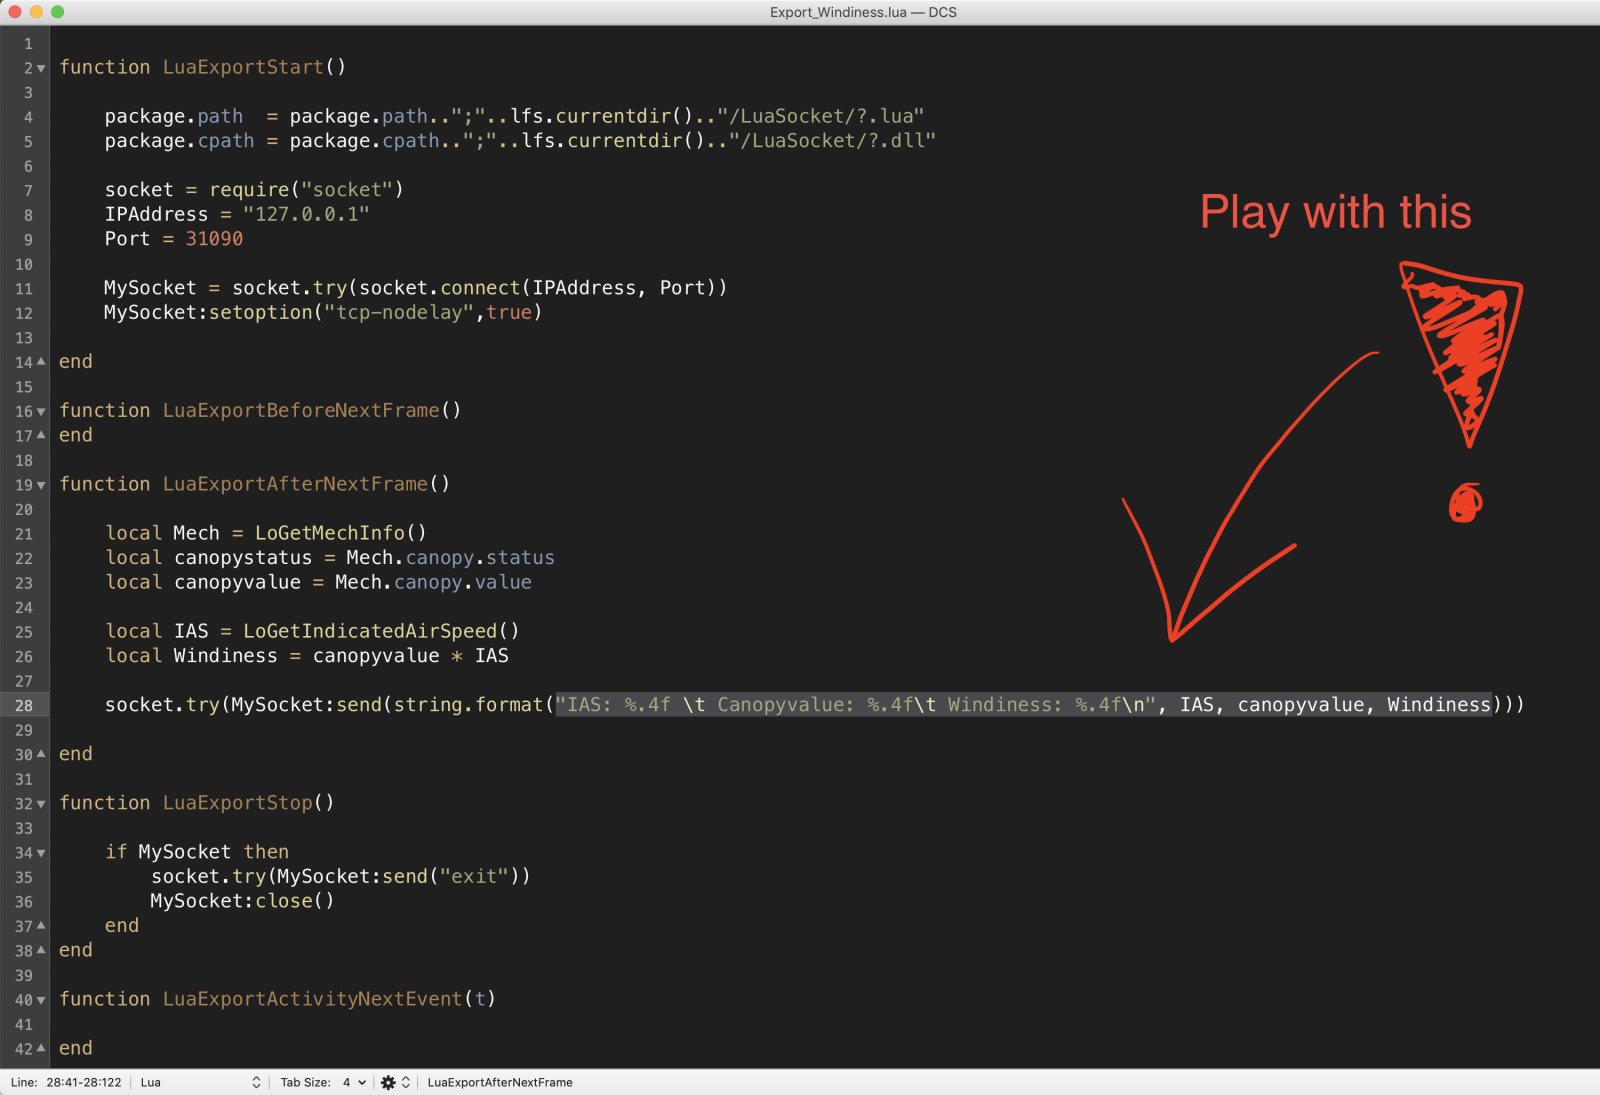Image resolution: width=1600 pixels, height=1095 pixels.
Task: Open the LuaExportAfterNextFrame symbol popup
Action: pos(500,1082)
